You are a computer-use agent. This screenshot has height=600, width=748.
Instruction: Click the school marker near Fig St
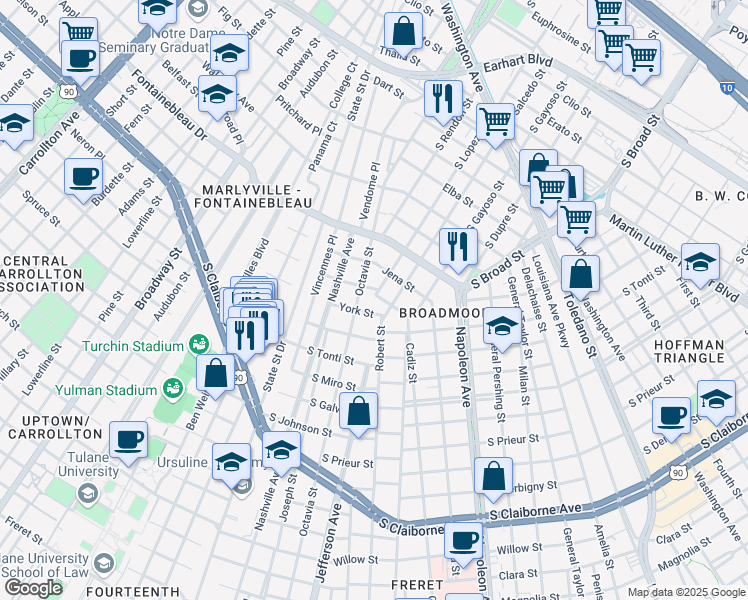tap(229, 56)
